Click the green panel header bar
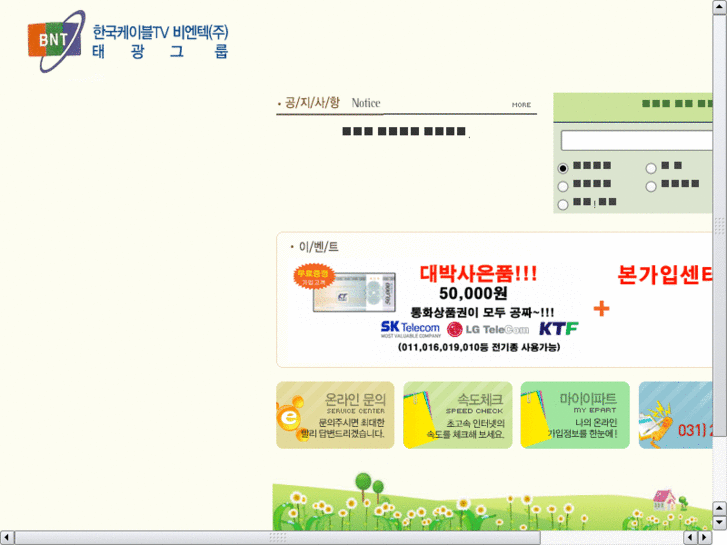Image resolution: width=727 pixels, height=545 pixels. point(633,107)
